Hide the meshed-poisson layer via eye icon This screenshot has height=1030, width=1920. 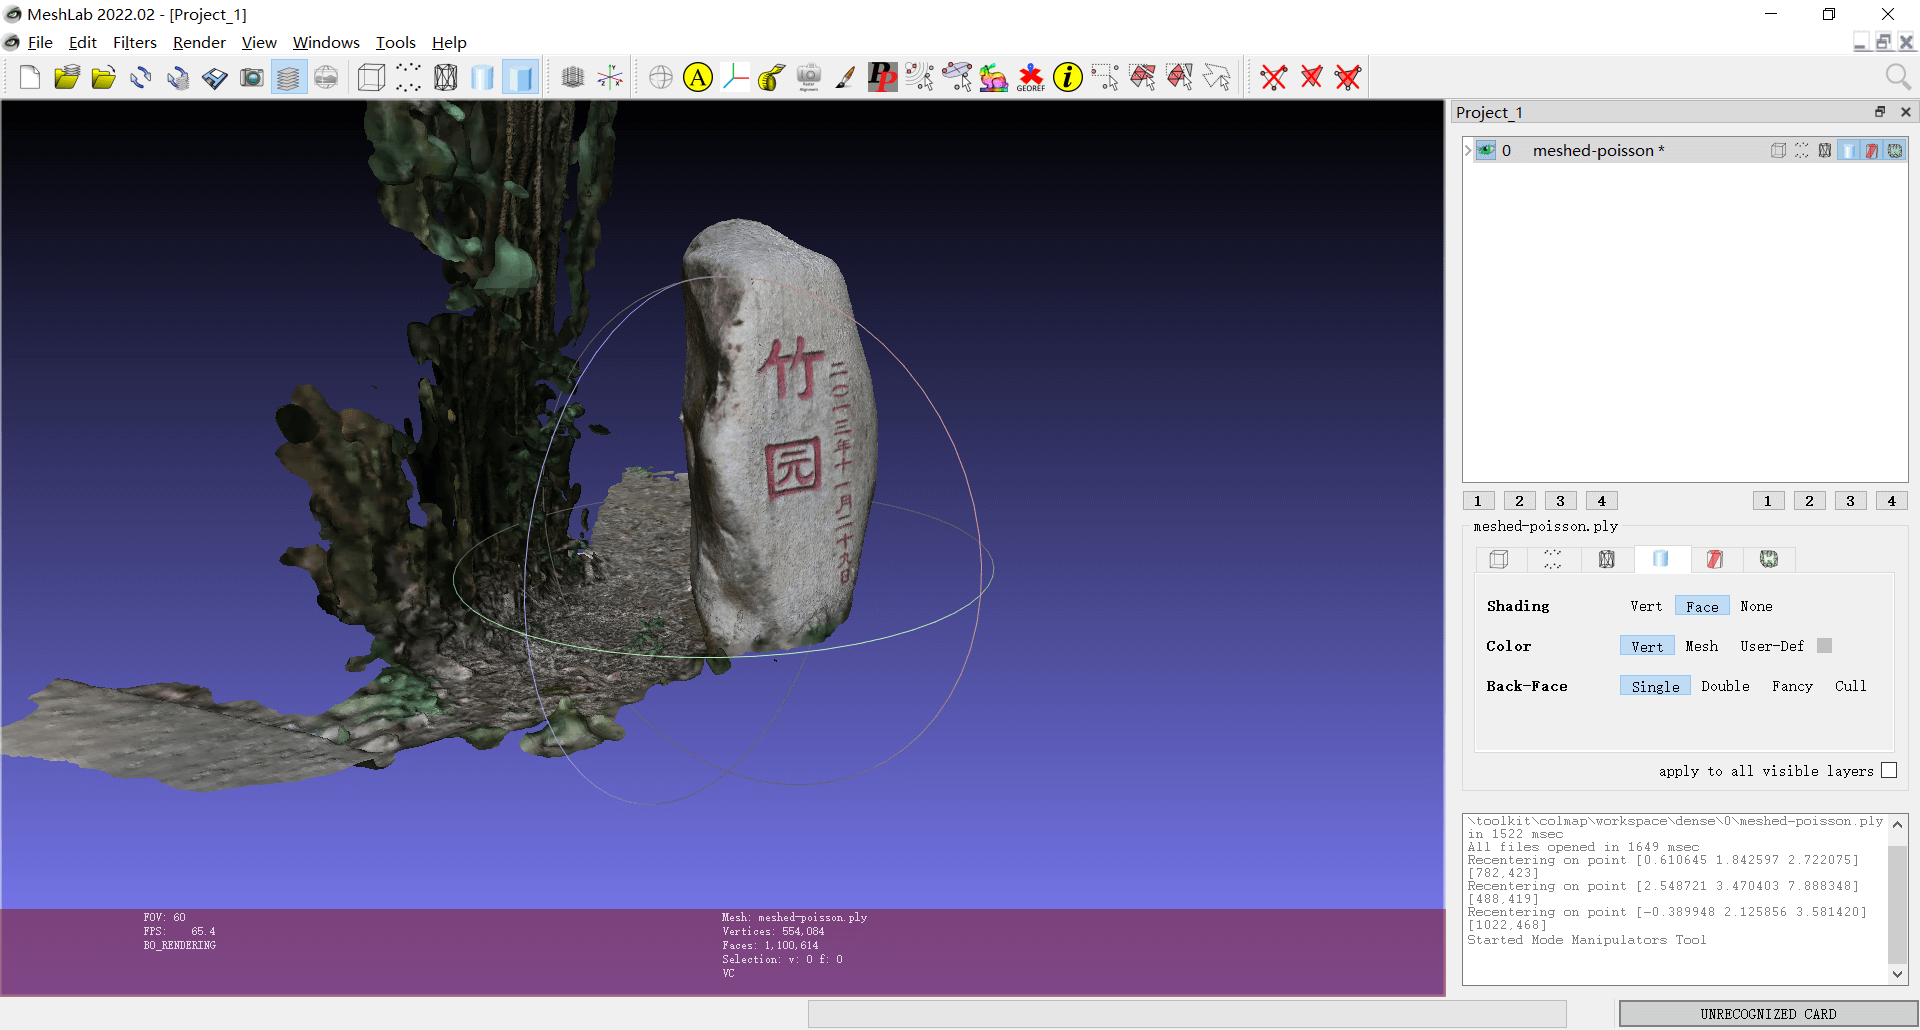tap(1486, 150)
